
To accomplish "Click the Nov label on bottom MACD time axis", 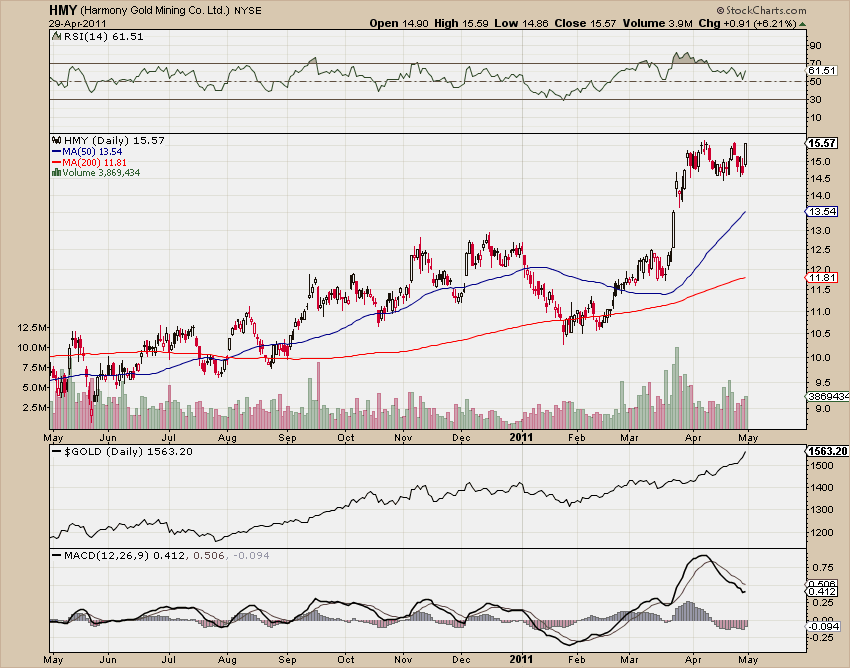I will (403, 660).
